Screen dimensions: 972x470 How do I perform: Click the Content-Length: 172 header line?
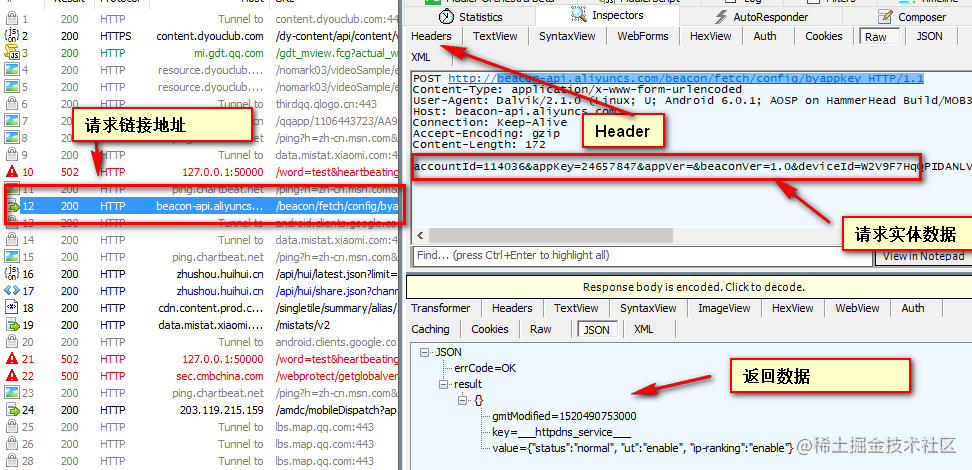click(479, 144)
